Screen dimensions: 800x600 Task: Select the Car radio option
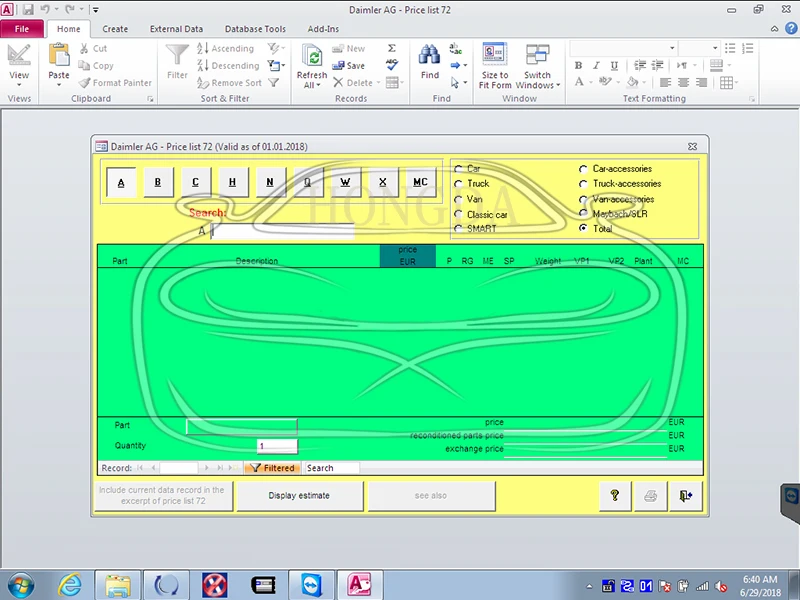coord(458,169)
